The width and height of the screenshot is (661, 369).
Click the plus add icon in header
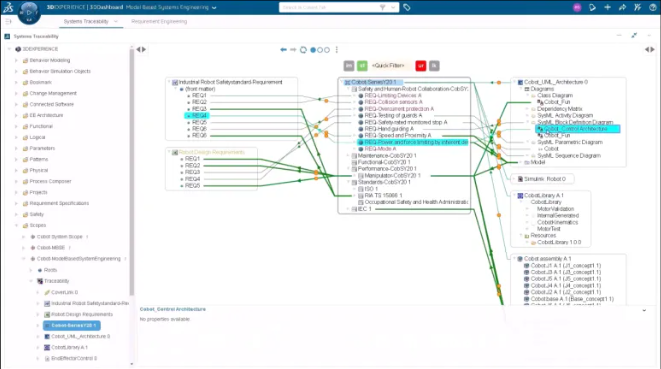click(x=607, y=7)
